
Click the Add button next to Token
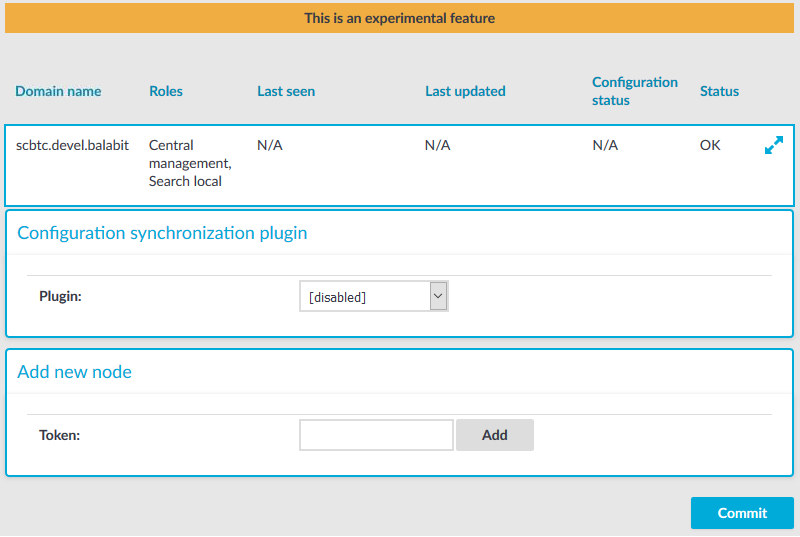[494, 435]
